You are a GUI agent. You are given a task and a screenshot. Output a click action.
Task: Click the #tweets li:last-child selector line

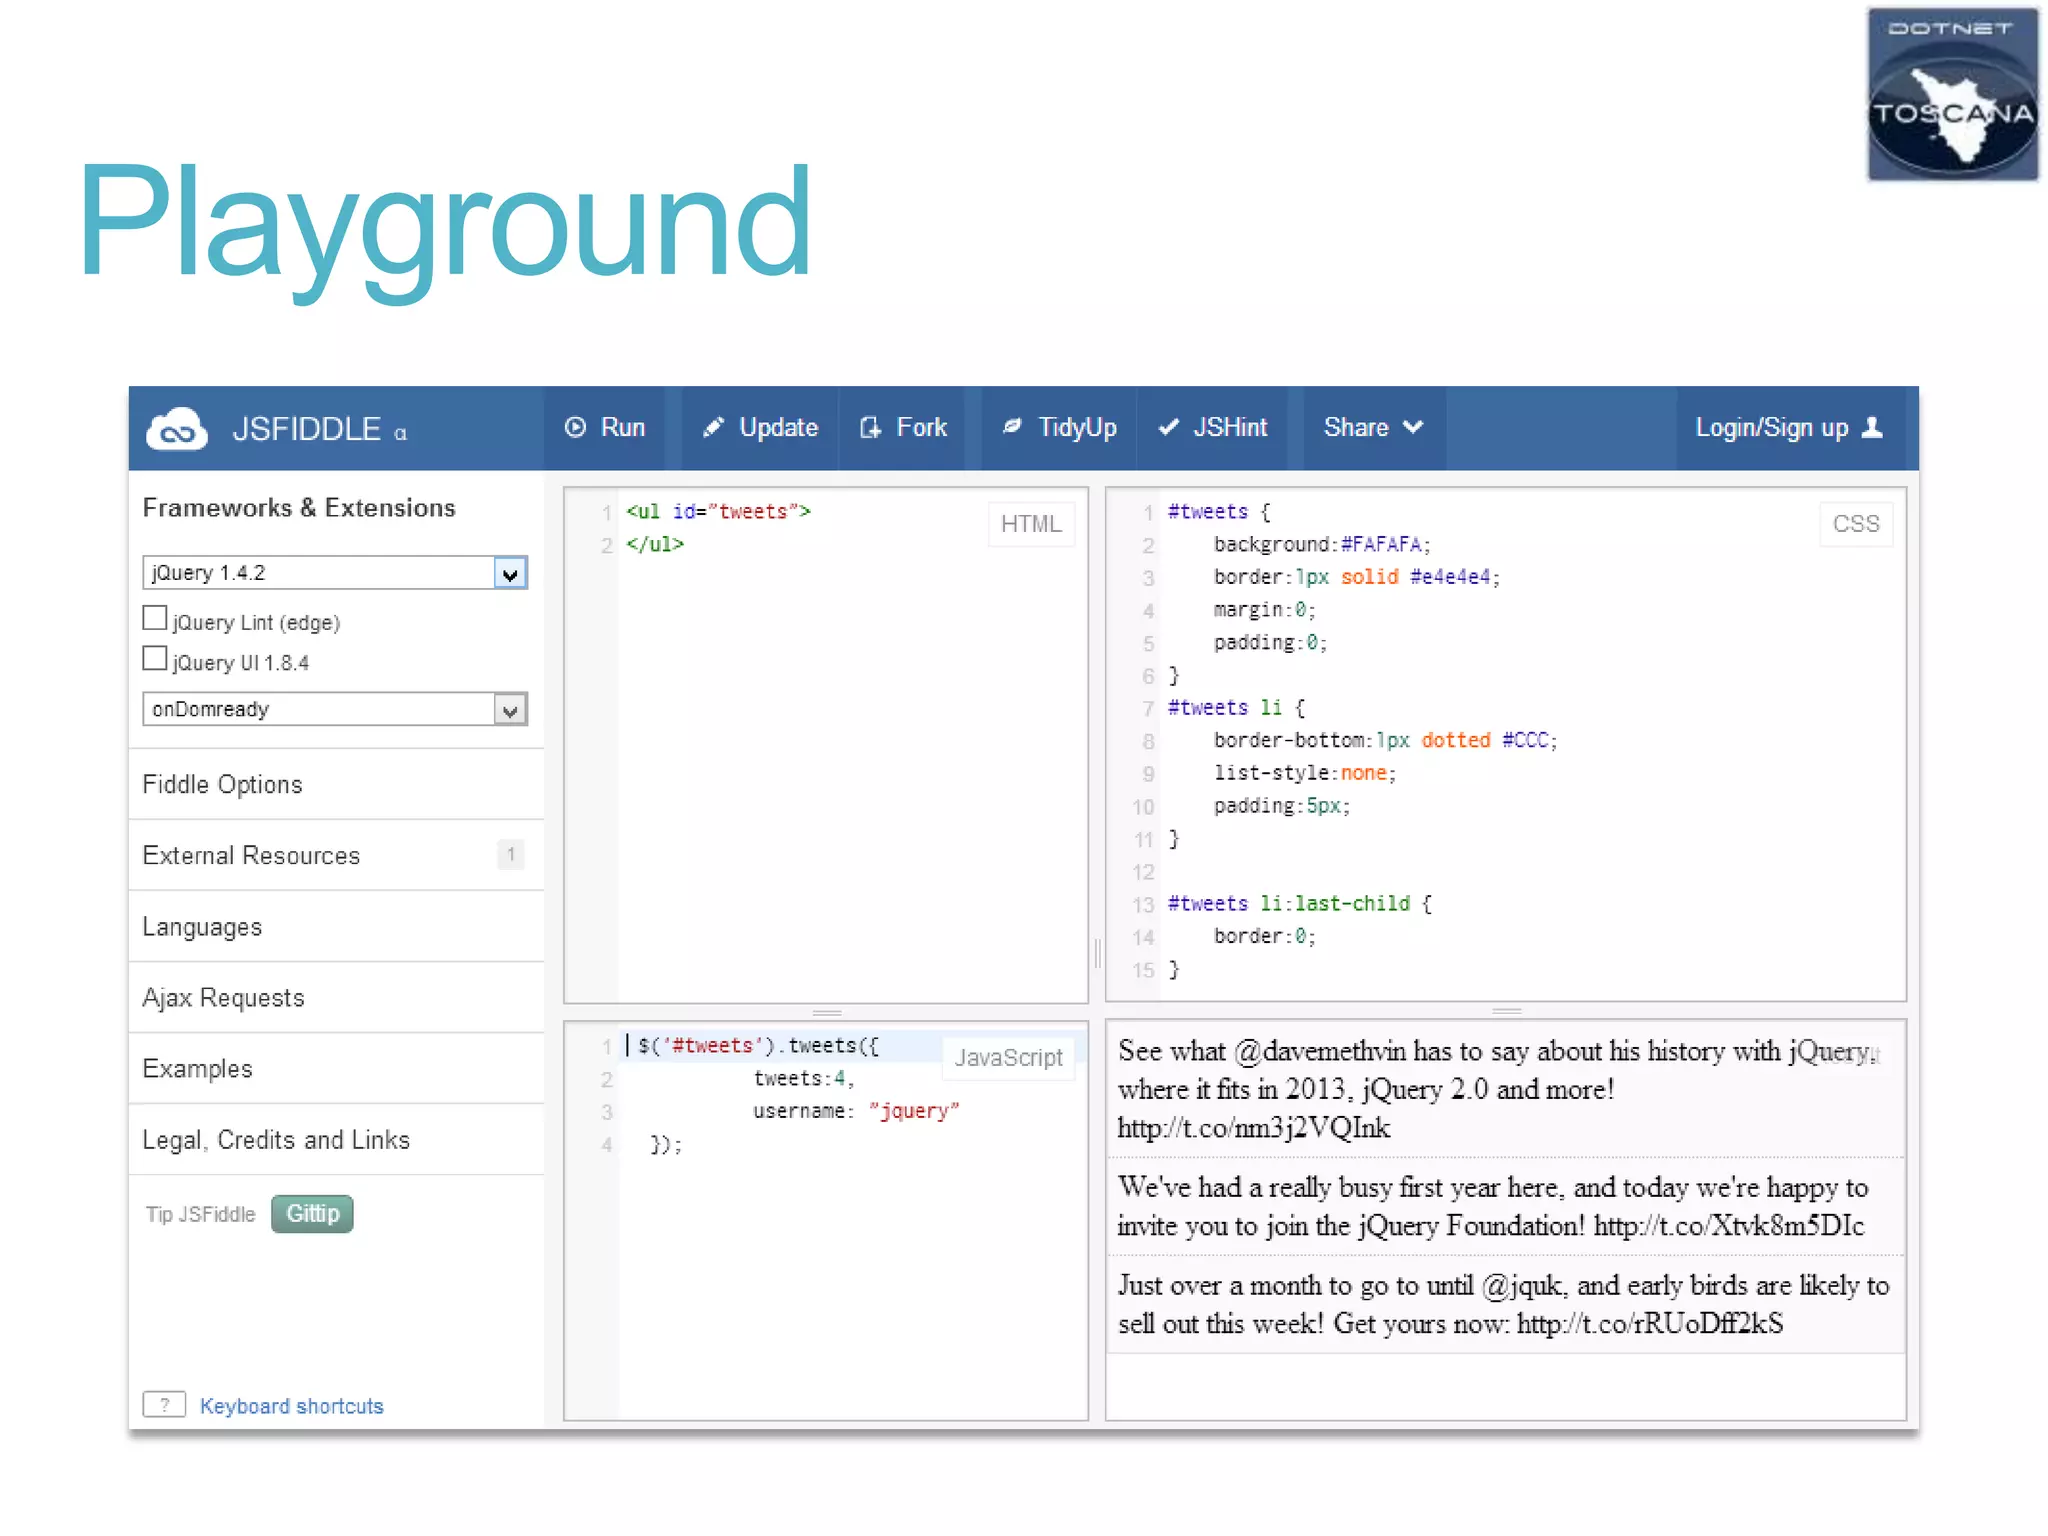click(x=1300, y=904)
